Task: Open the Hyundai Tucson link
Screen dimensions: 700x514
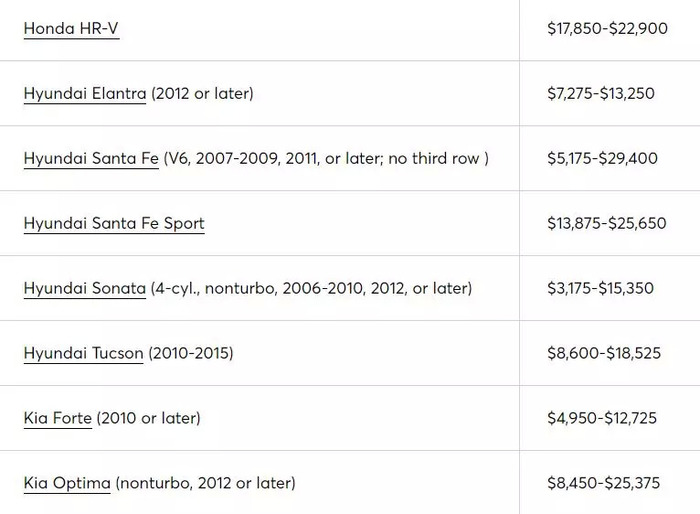Action: click(x=83, y=353)
